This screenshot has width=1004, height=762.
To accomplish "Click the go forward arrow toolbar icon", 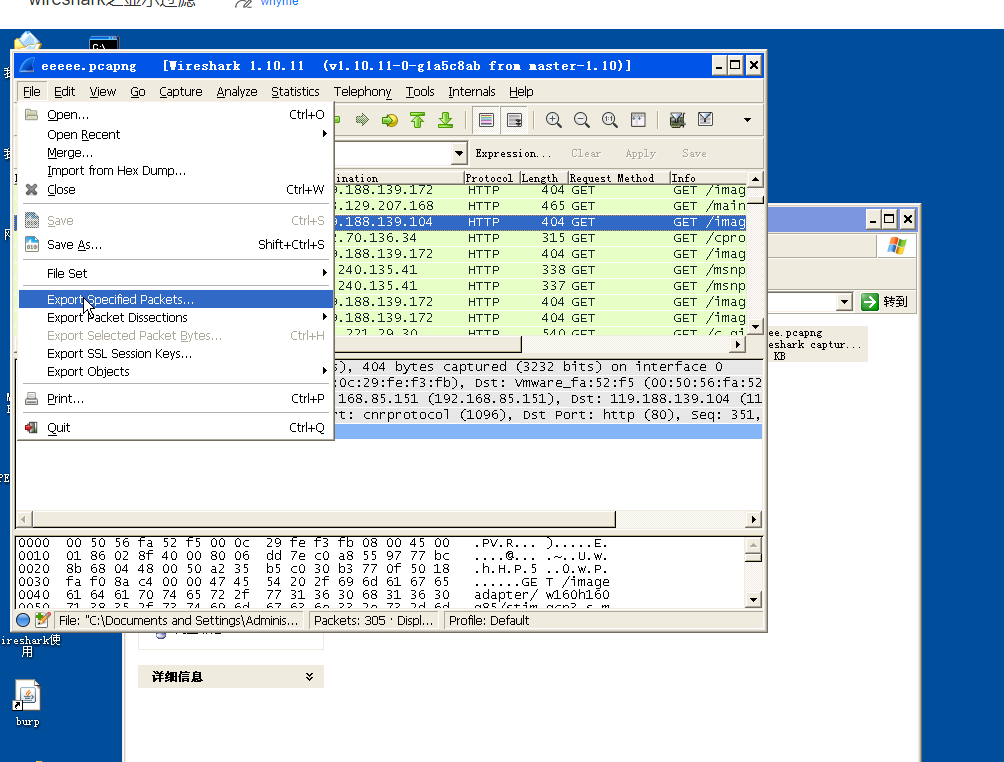I will click(362, 120).
